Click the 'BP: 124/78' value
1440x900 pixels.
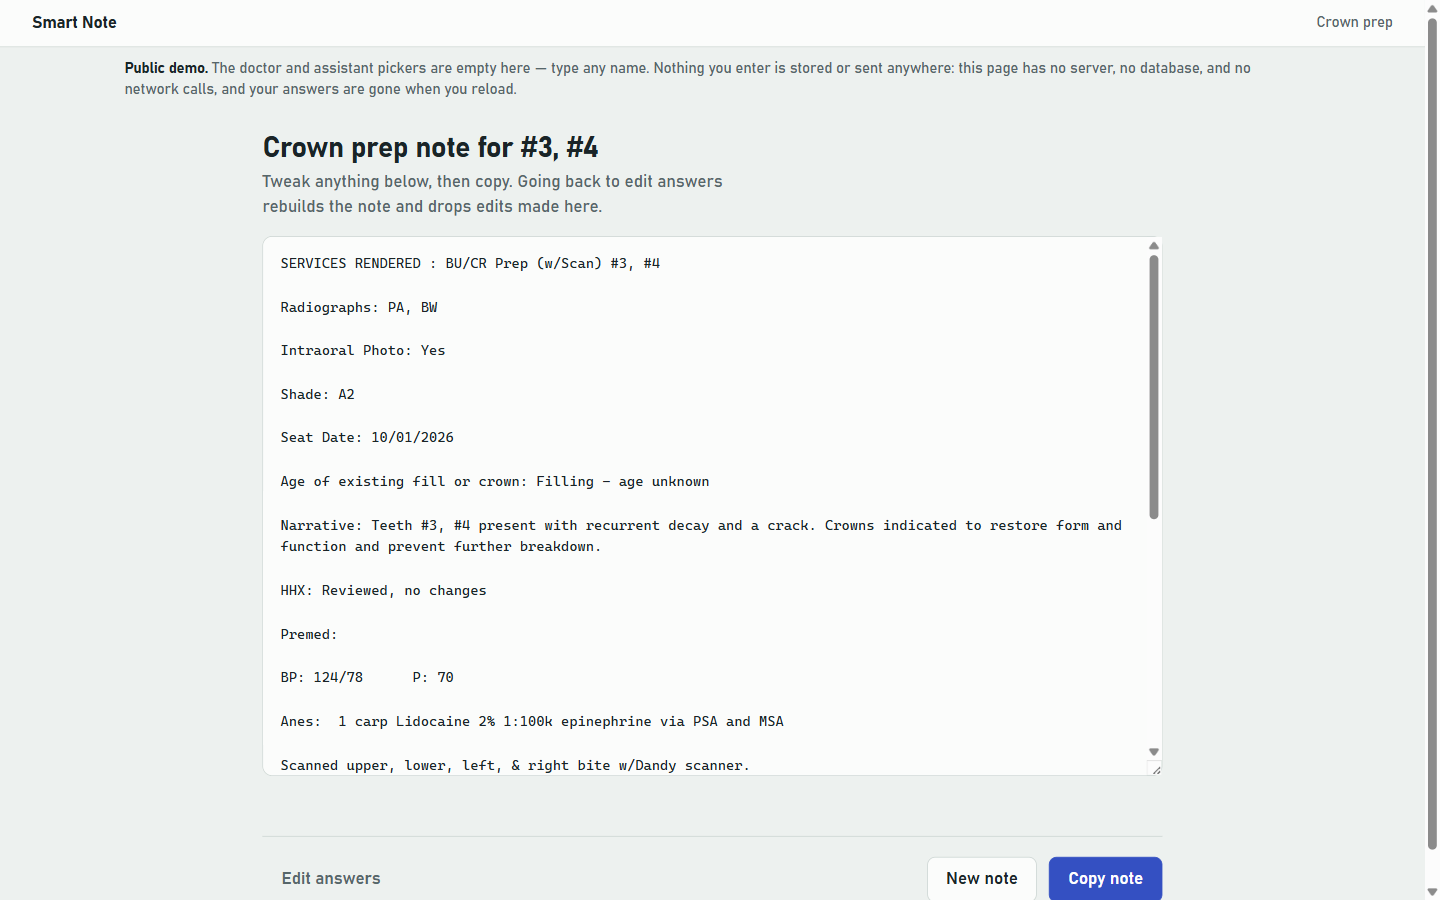(x=322, y=677)
